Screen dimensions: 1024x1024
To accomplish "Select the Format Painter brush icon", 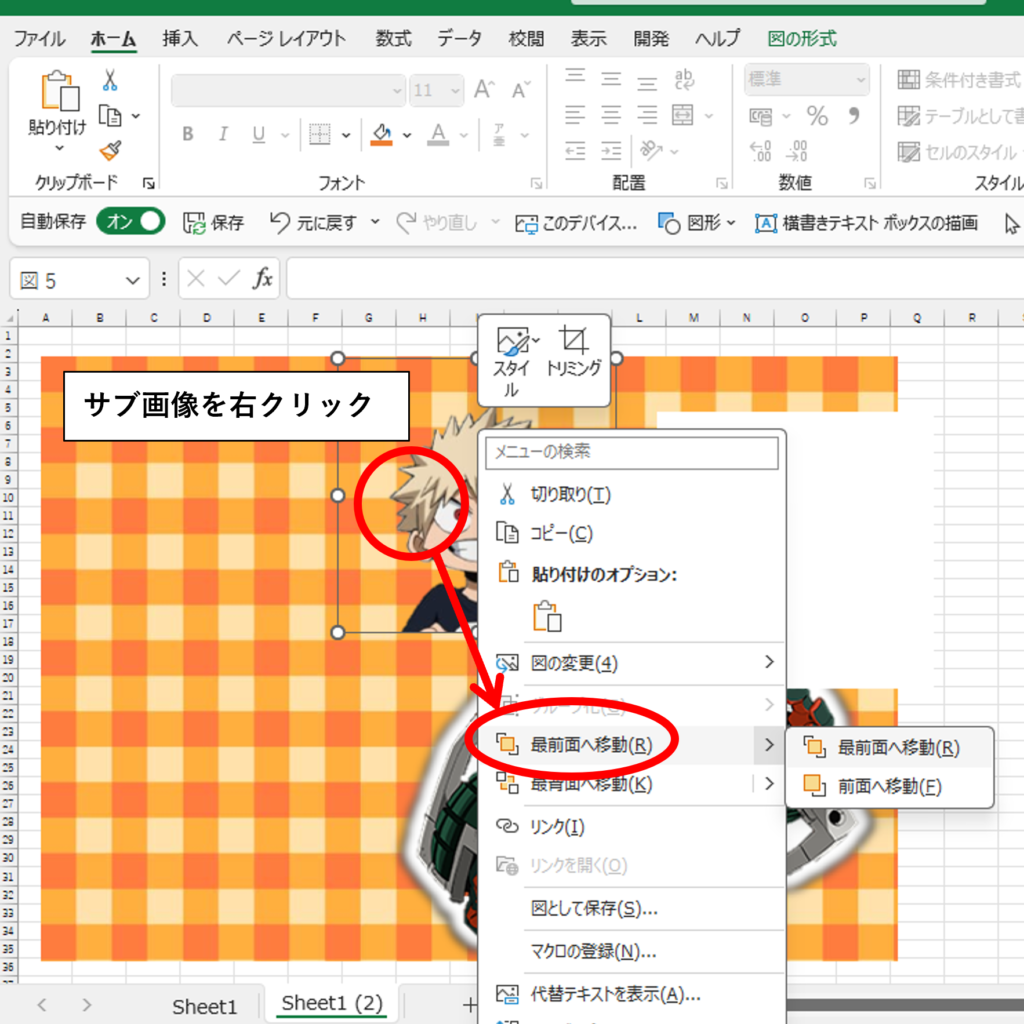I will point(110,151).
